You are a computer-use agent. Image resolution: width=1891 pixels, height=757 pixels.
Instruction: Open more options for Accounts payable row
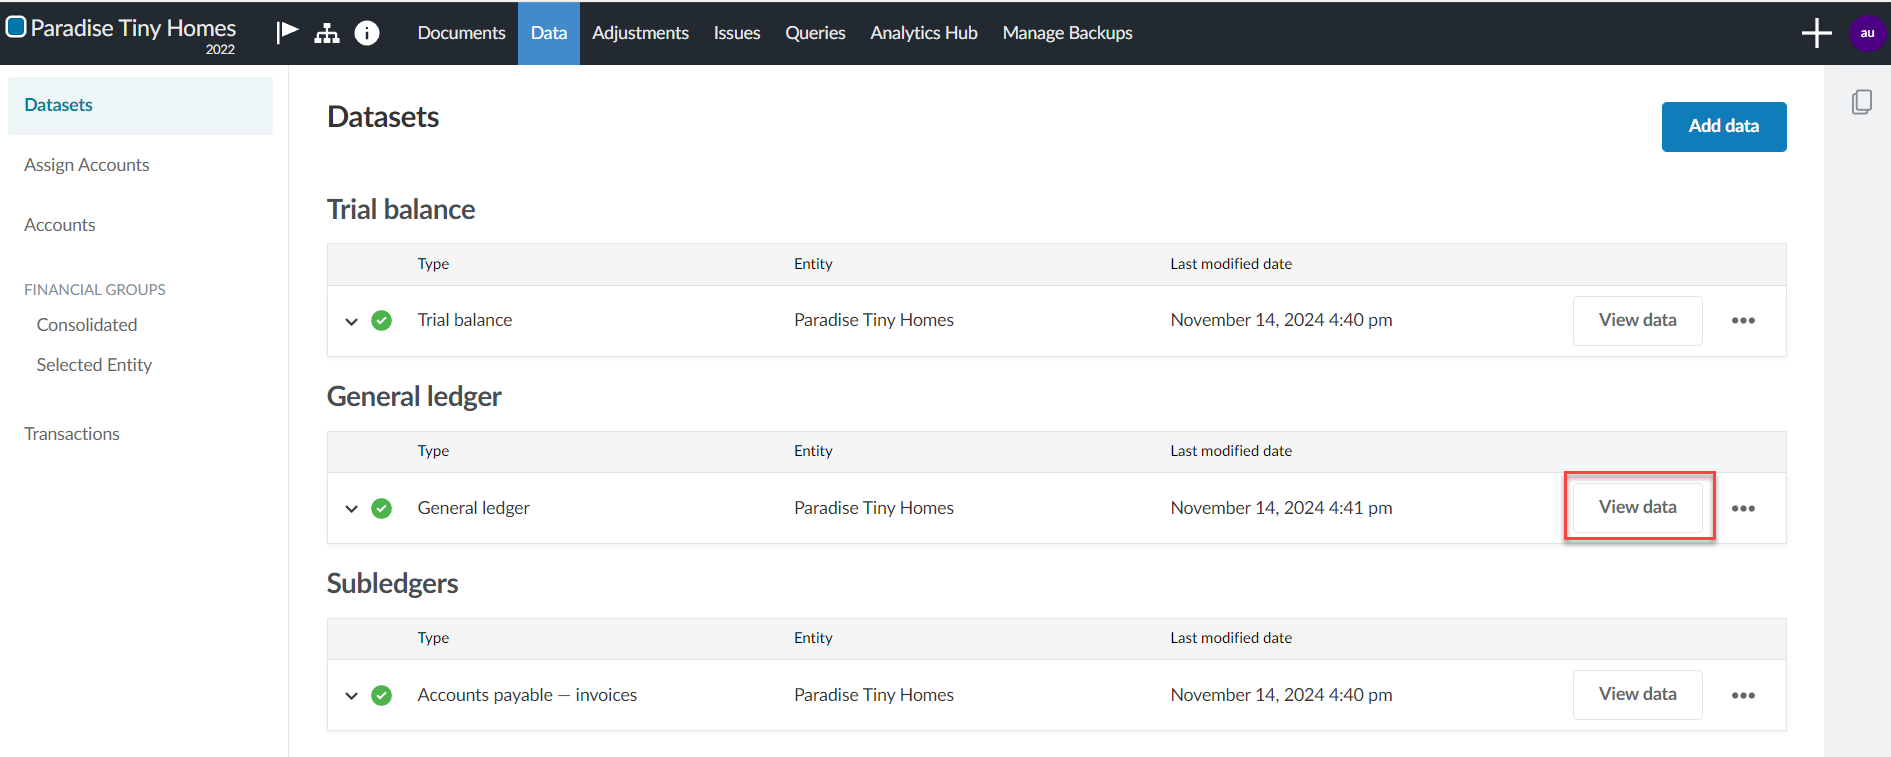[1743, 695]
